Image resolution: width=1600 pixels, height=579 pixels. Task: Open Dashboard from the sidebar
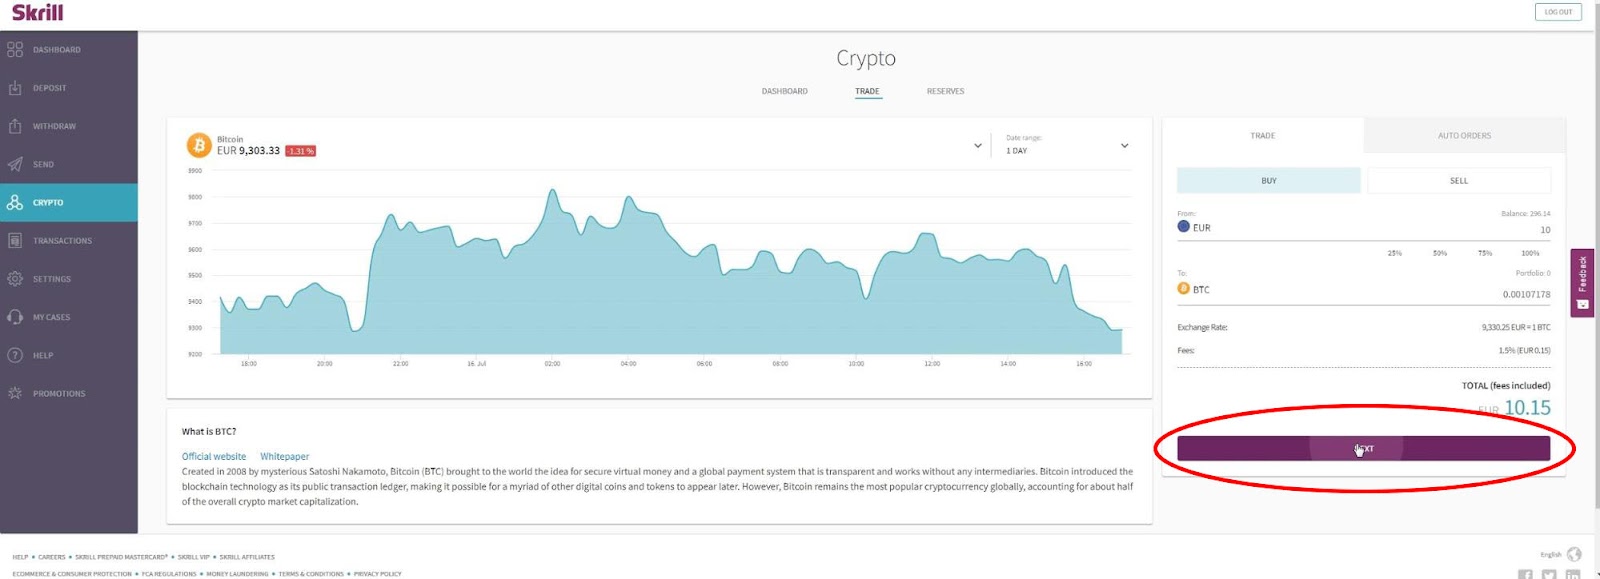pos(69,49)
